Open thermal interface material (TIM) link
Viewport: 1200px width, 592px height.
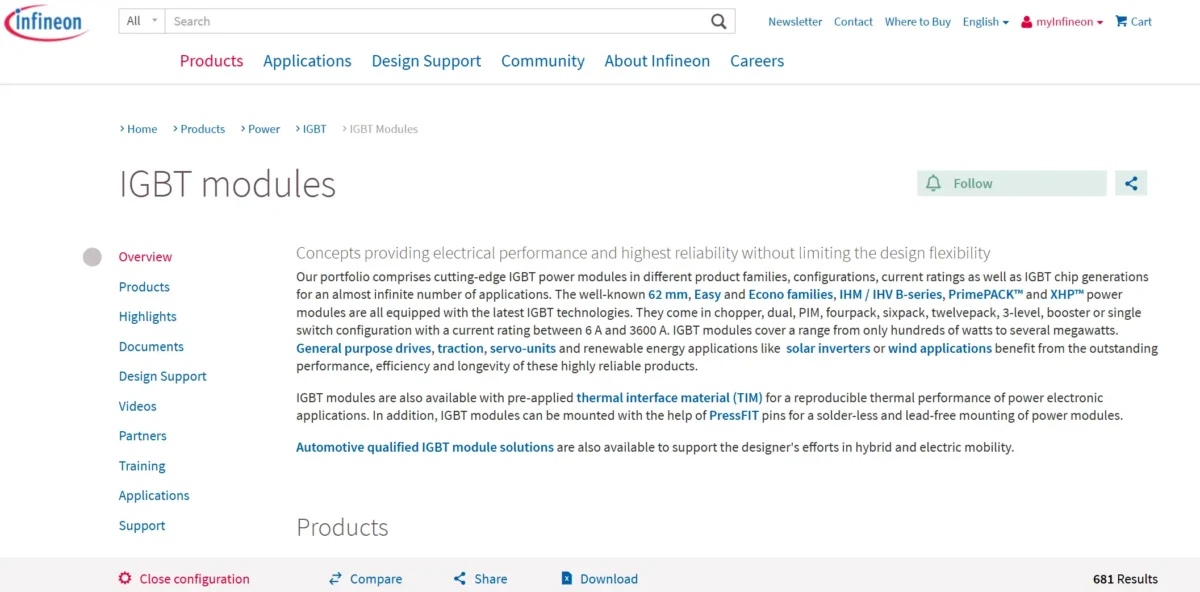click(x=669, y=398)
